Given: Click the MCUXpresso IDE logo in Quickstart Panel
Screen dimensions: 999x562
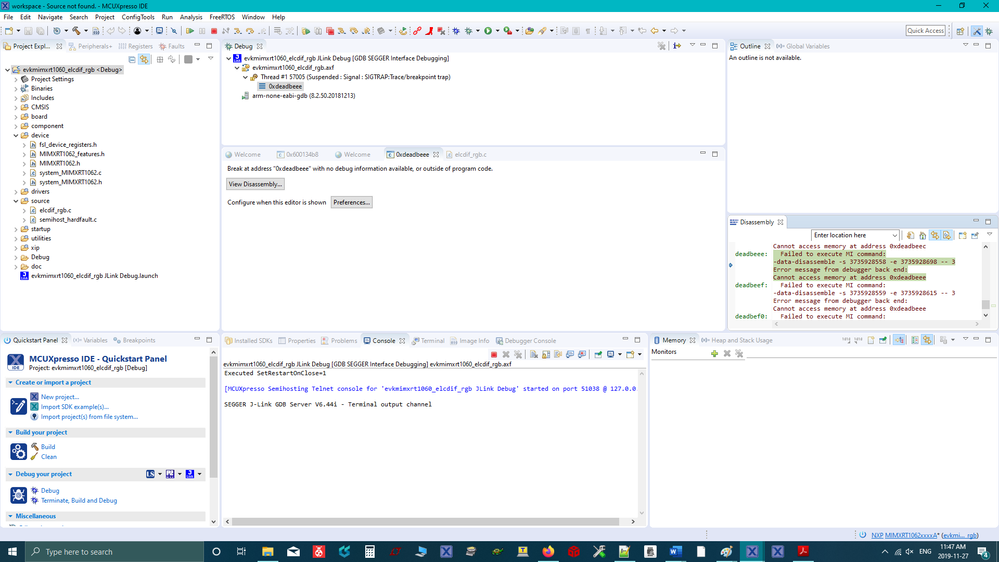Looking at the screenshot, I should (16, 363).
